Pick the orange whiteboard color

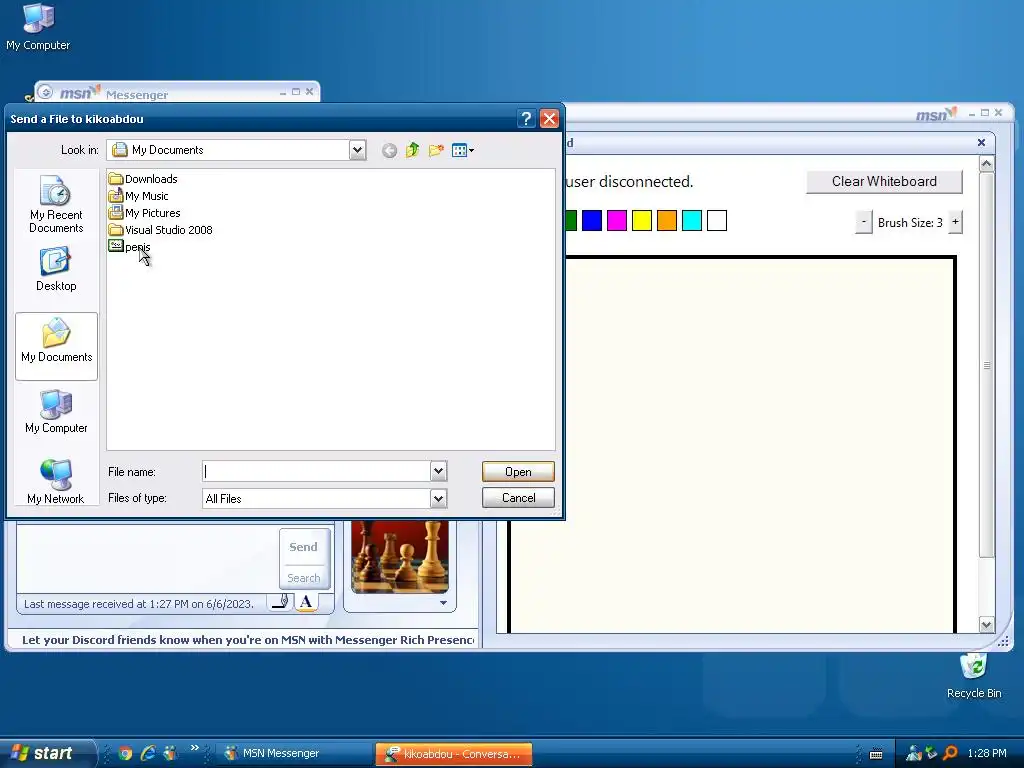pyautogui.click(x=667, y=221)
